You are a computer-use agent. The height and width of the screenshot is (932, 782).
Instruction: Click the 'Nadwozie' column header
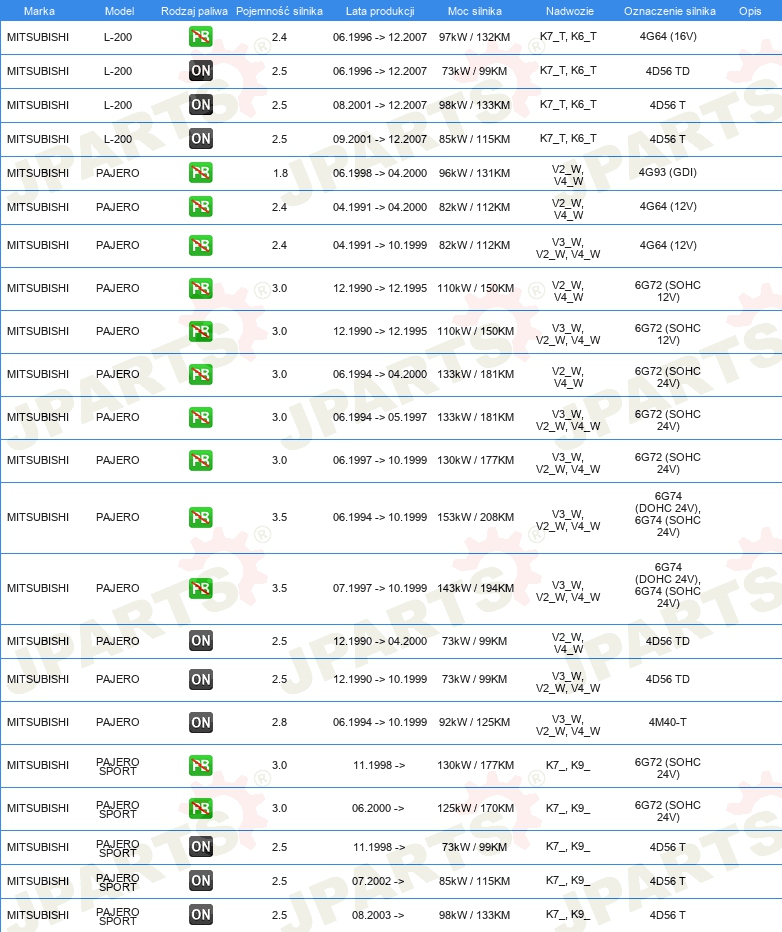569,11
